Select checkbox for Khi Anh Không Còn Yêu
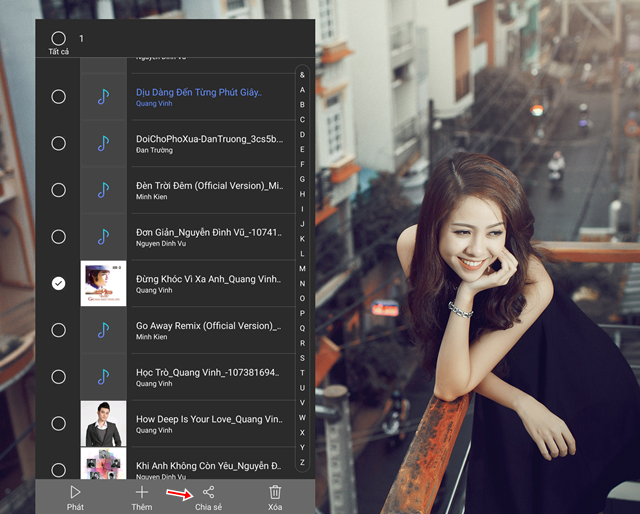Screen dimensions: 640x514 (x=58, y=470)
